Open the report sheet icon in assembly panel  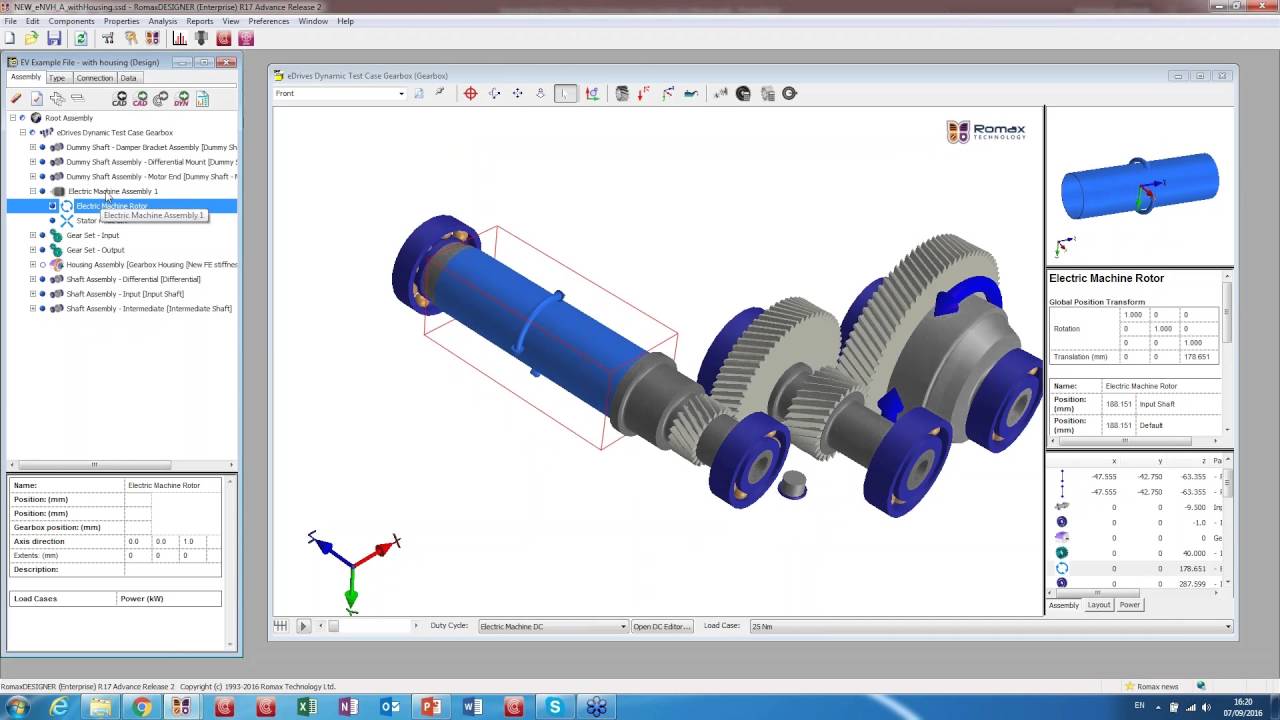202,98
